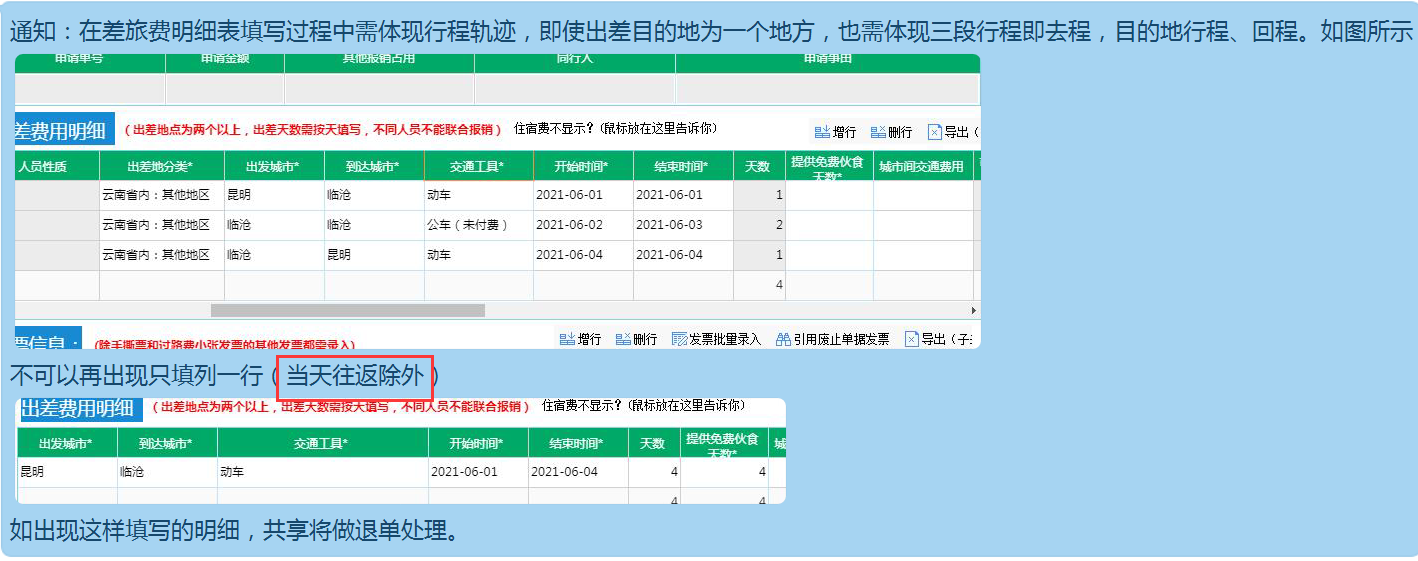1418x561 pixels.
Task: Open the 2021-06-03 end date cell
Action: coord(670,225)
